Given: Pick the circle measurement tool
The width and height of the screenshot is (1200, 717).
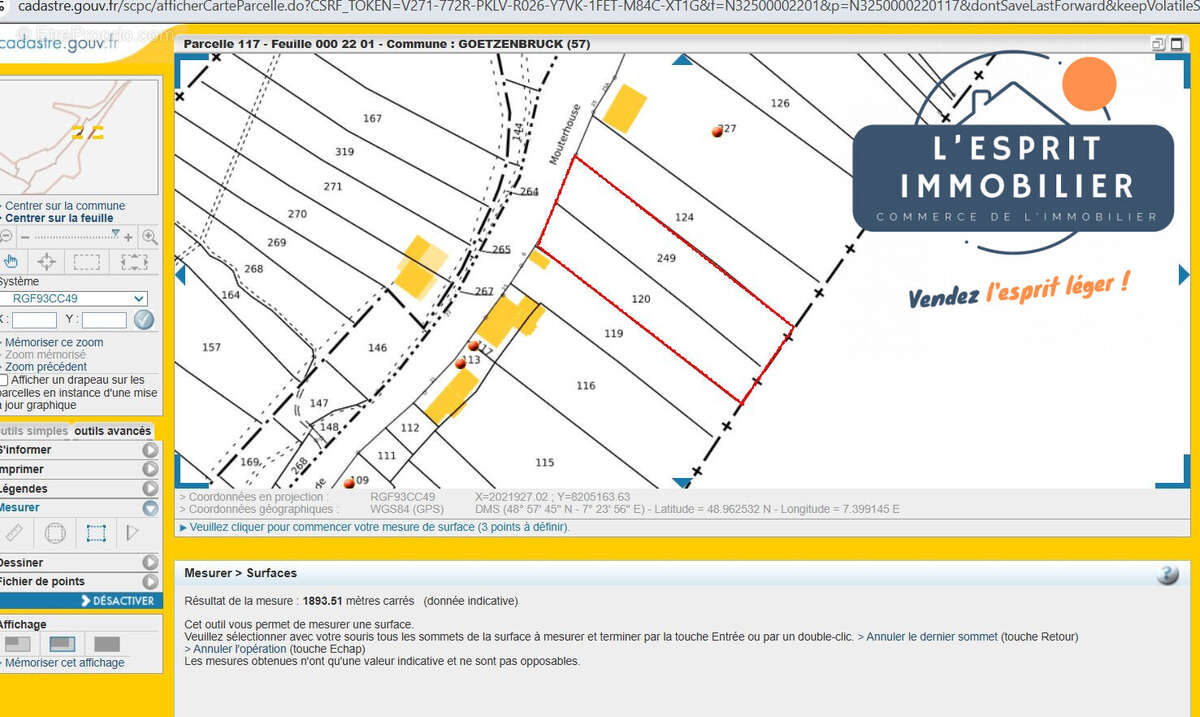Looking at the screenshot, I should pyautogui.click(x=55, y=533).
